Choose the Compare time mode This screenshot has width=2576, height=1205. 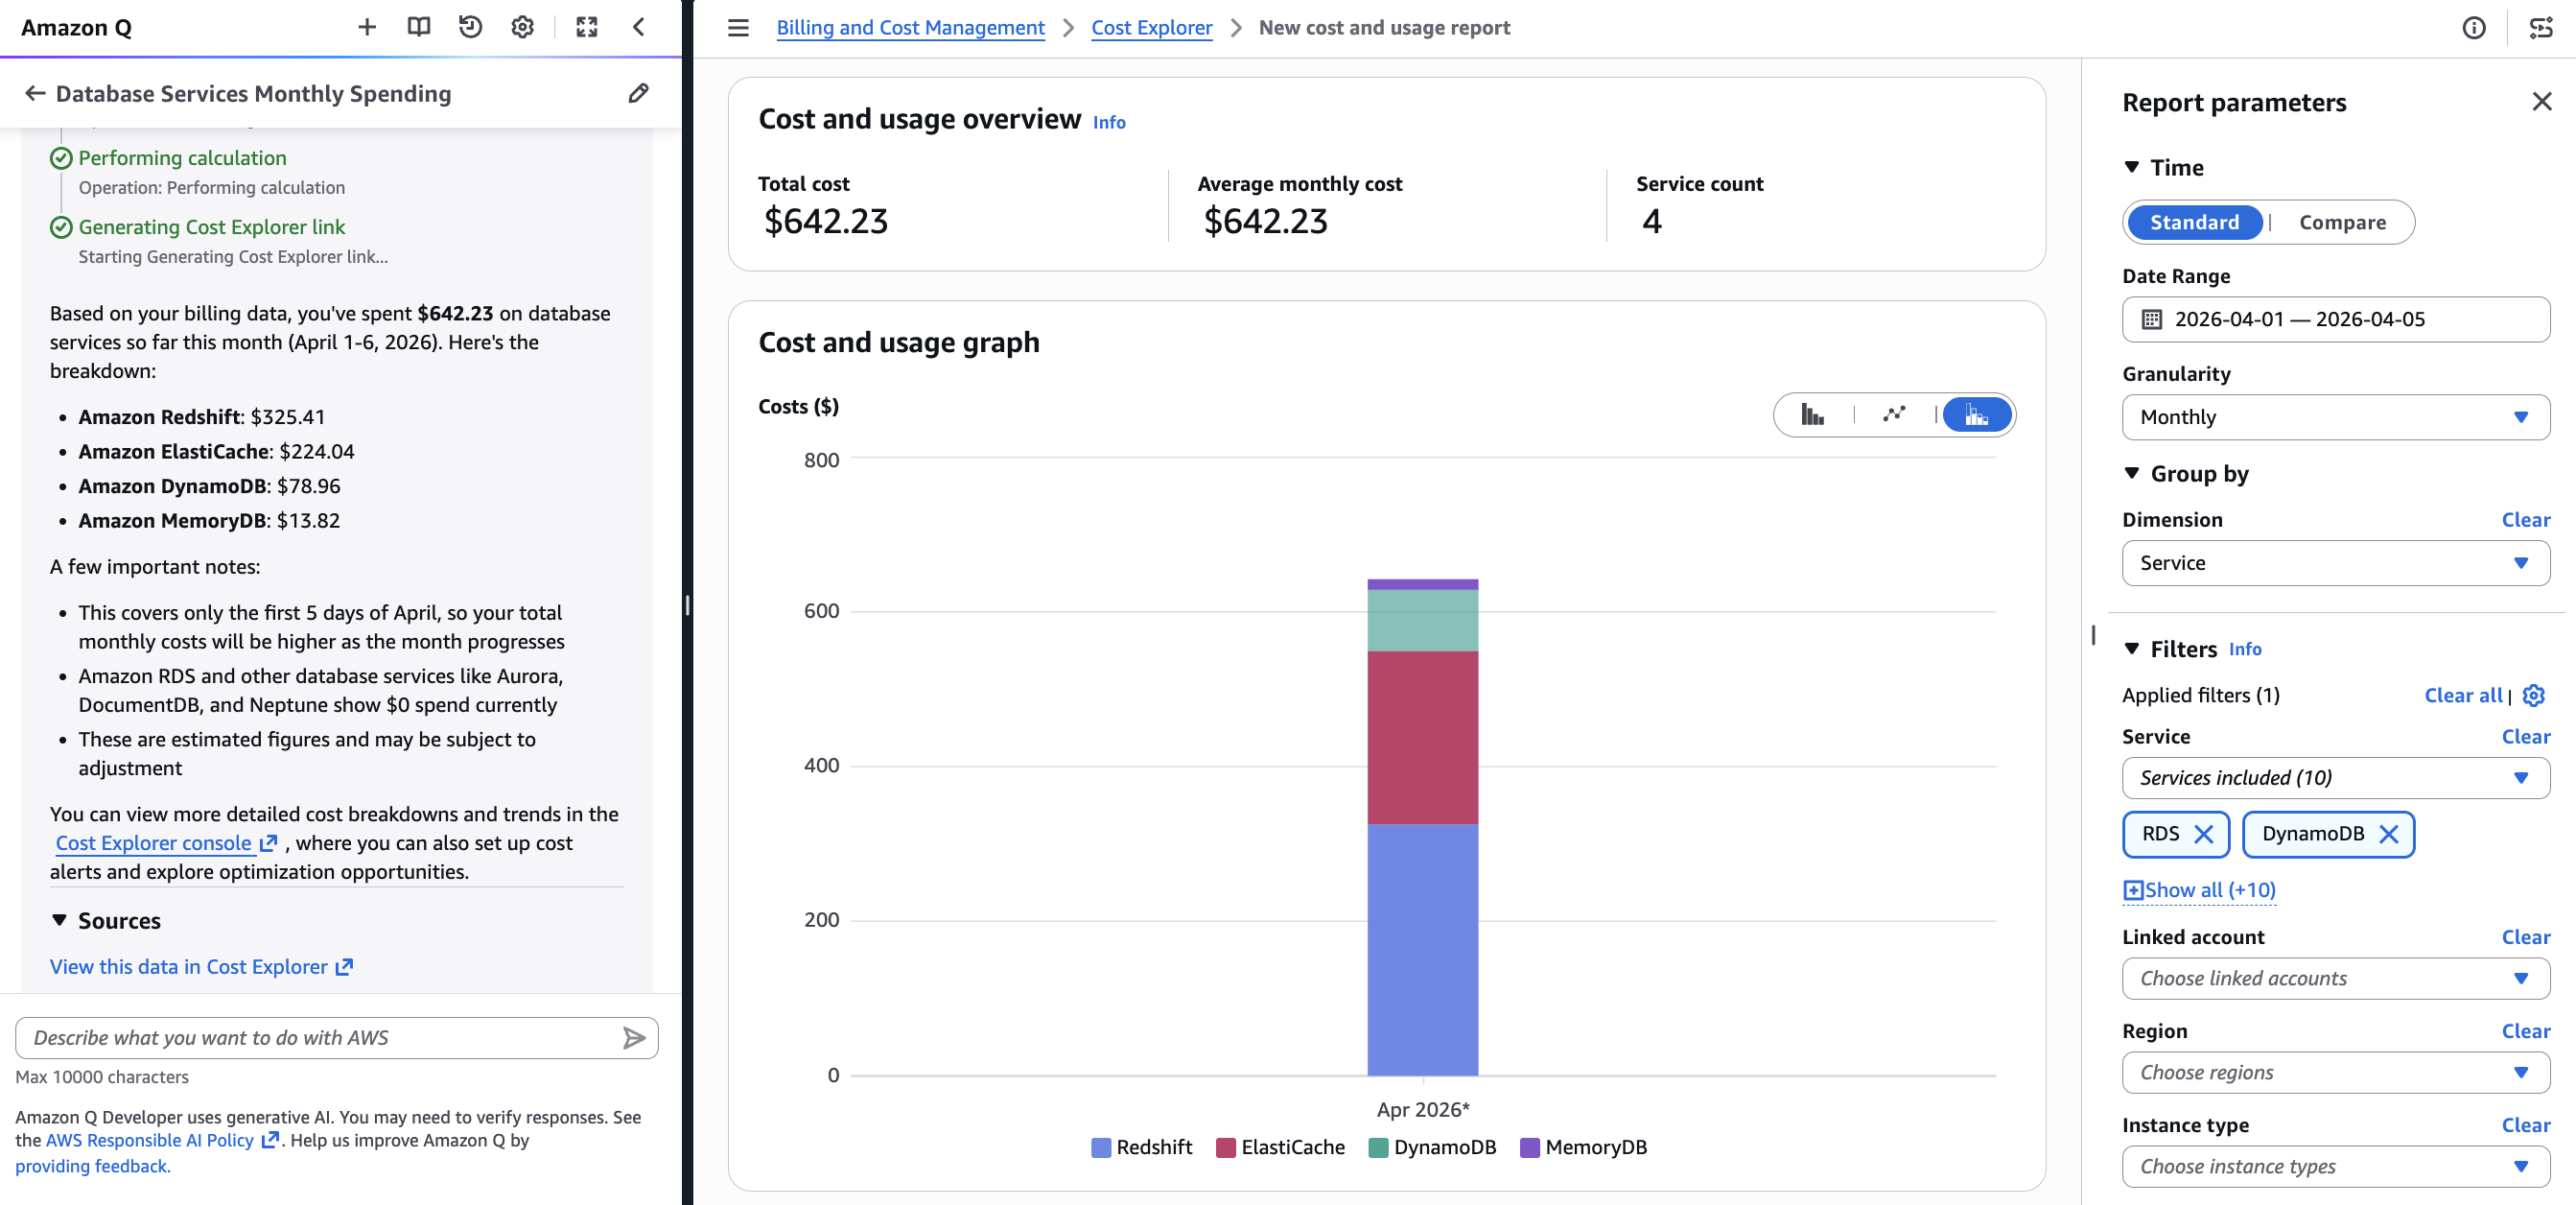[x=2342, y=222]
